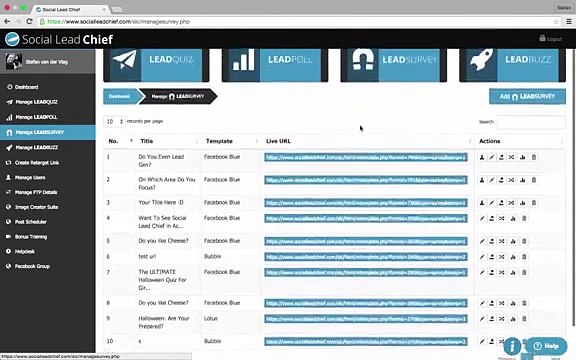Select the Social Lead Chief browser tab

point(70,9)
